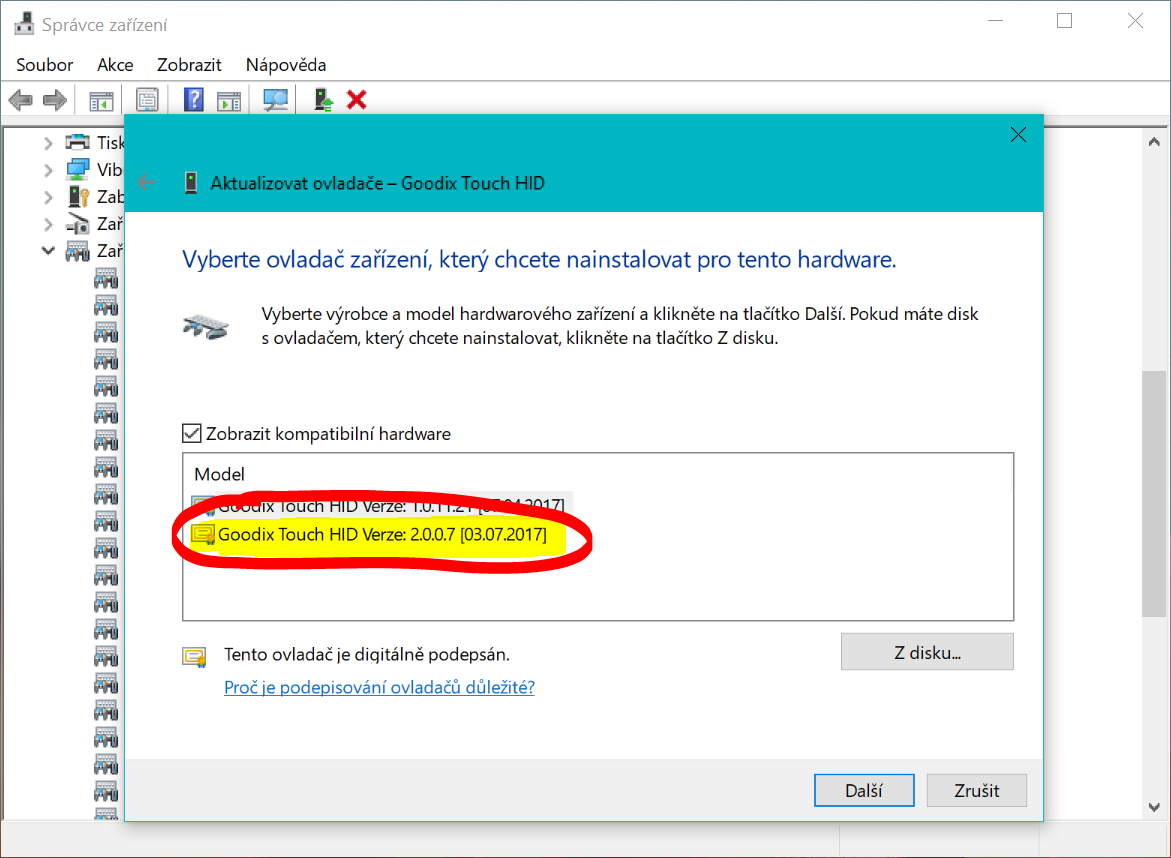This screenshot has height=858, width=1171.
Task: Expand the network (Vib...) tree node
Action: 48,170
